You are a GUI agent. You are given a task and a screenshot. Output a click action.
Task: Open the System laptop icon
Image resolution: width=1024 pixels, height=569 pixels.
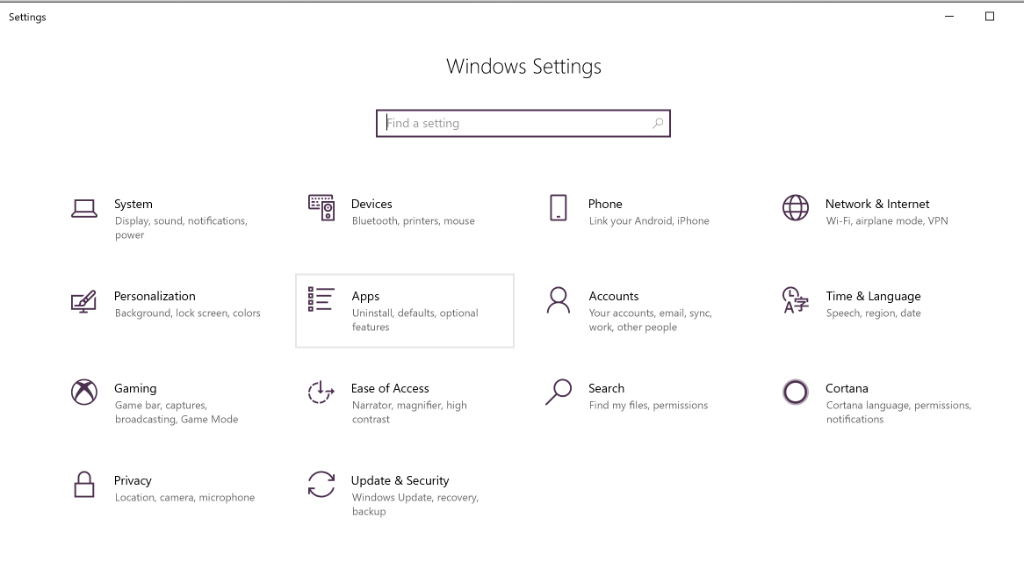(84, 208)
